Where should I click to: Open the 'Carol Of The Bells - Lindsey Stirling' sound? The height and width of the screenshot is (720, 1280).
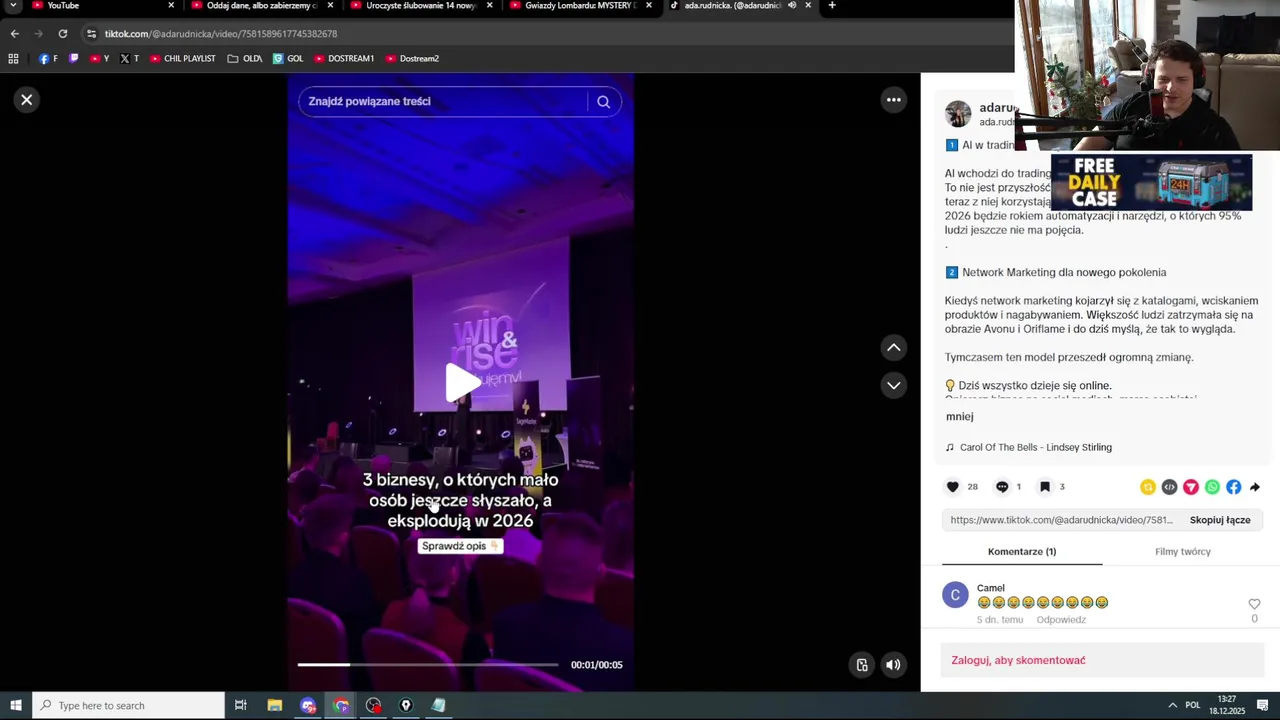(x=1035, y=447)
